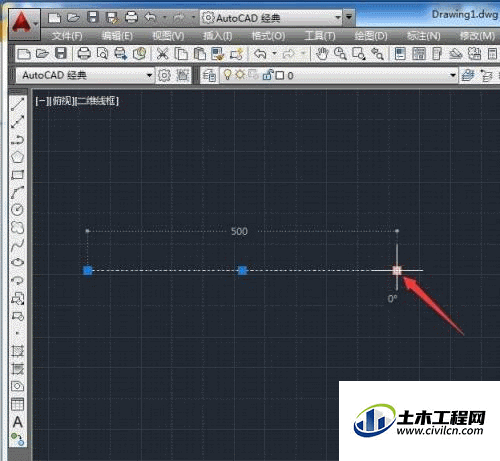Click the line's midpoint blue grip
Screen dimensions: 500x461
[242, 270]
